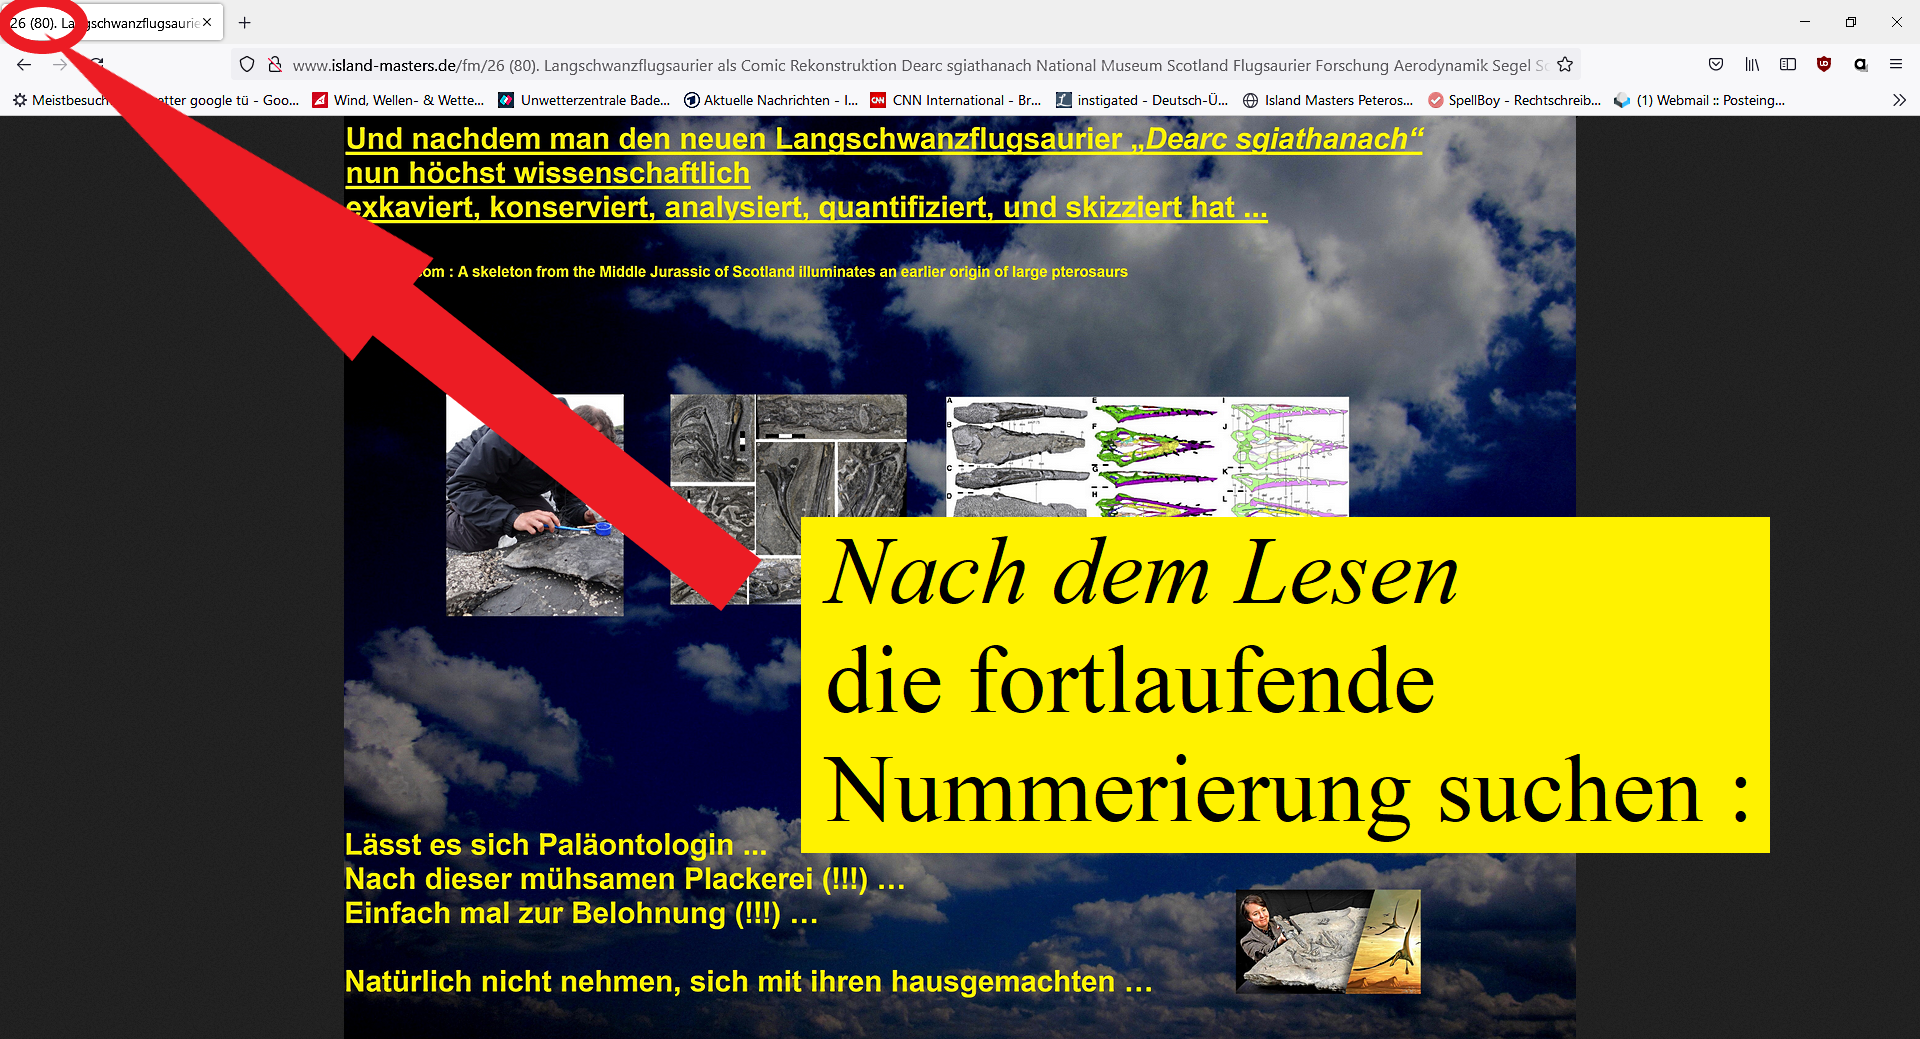
Task: Close the Langschwanzflugsaurier tab
Action: click(207, 22)
